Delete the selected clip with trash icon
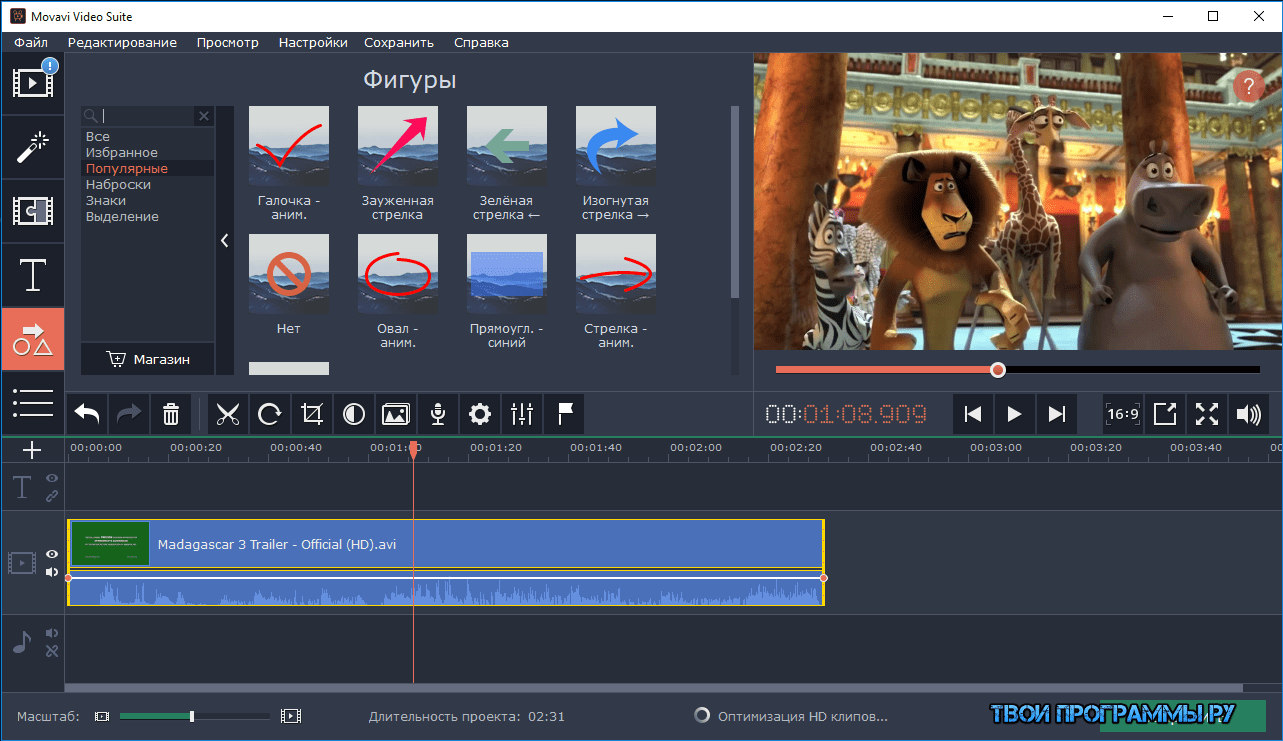The width and height of the screenshot is (1283, 741). 171,414
